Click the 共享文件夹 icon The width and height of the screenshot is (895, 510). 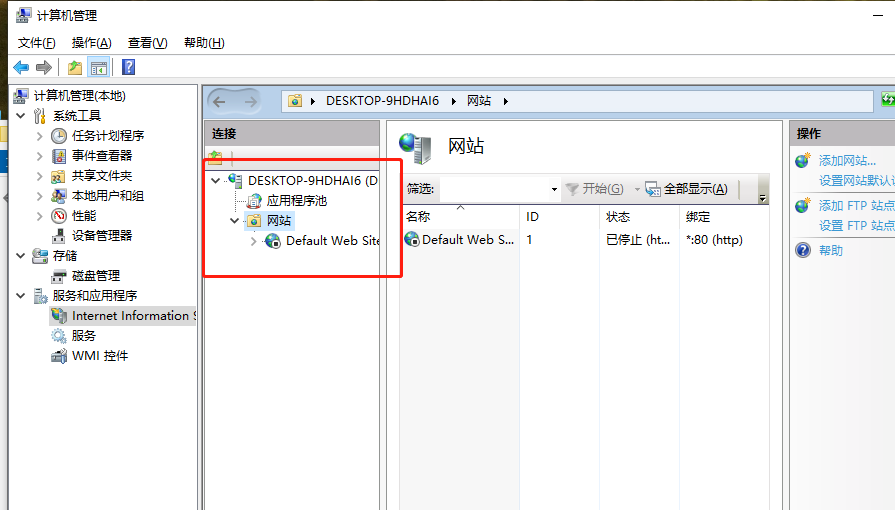click(59, 176)
